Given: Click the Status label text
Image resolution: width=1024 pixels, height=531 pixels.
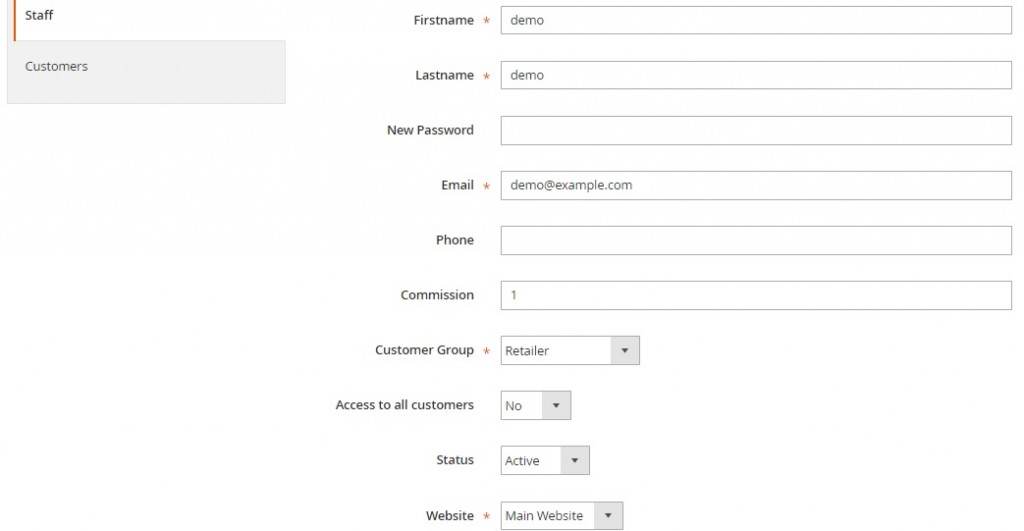Looking at the screenshot, I should tap(455, 460).
